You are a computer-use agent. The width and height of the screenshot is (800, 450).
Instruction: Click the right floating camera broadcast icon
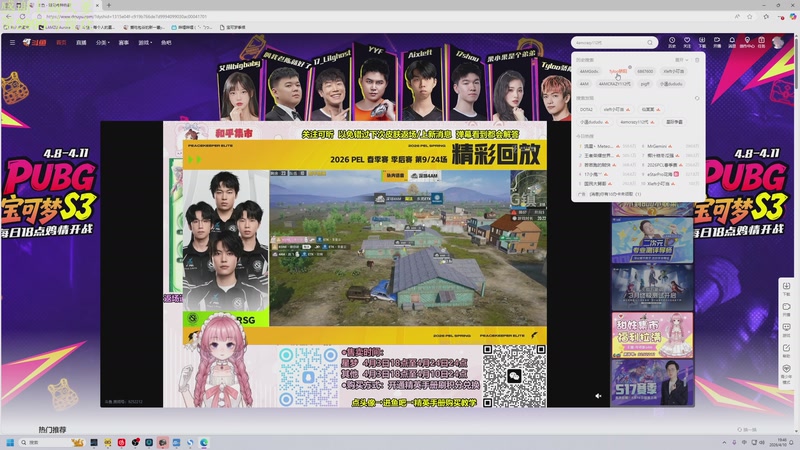pyautogui.click(x=786, y=309)
